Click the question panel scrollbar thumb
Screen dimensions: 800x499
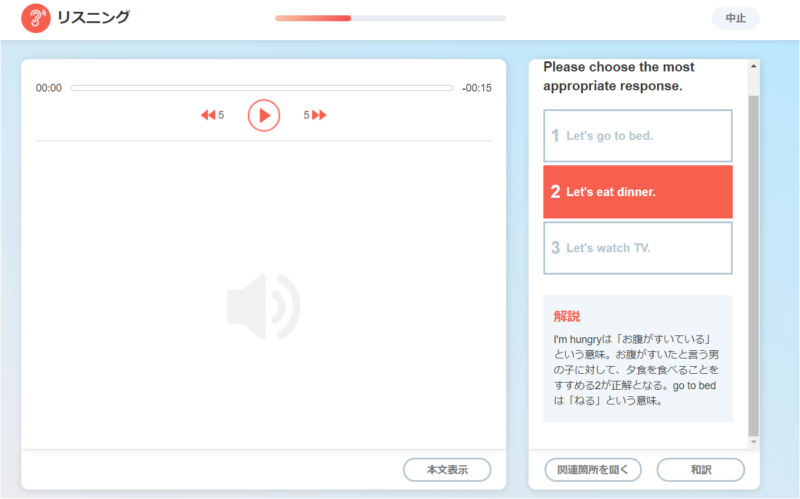[754, 265]
